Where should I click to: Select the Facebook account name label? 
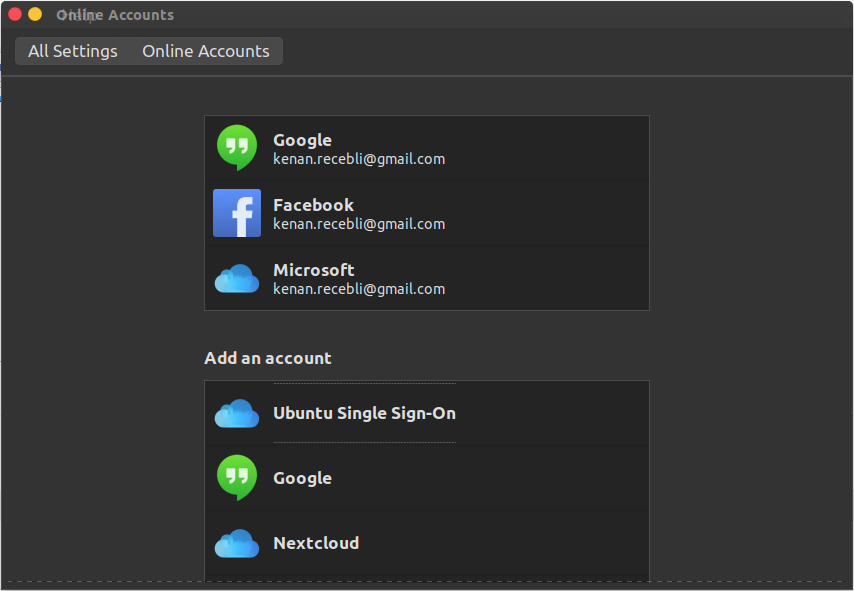click(313, 205)
